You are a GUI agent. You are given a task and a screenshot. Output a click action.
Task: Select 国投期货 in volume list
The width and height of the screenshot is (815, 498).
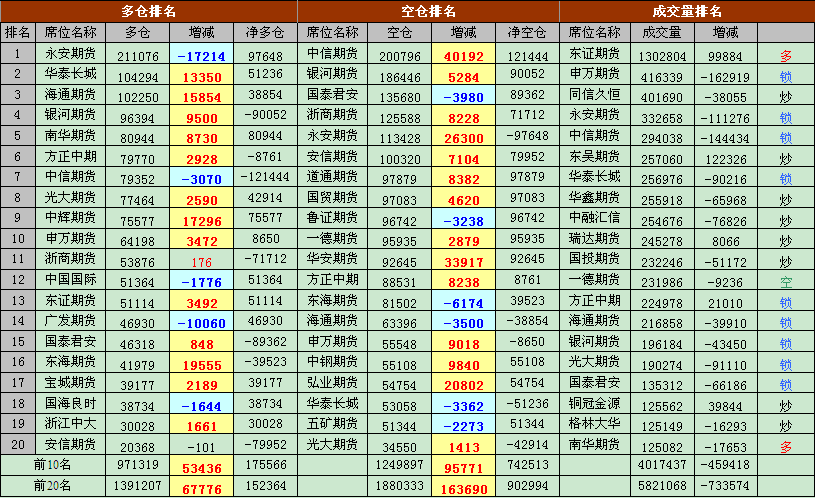(595, 259)
